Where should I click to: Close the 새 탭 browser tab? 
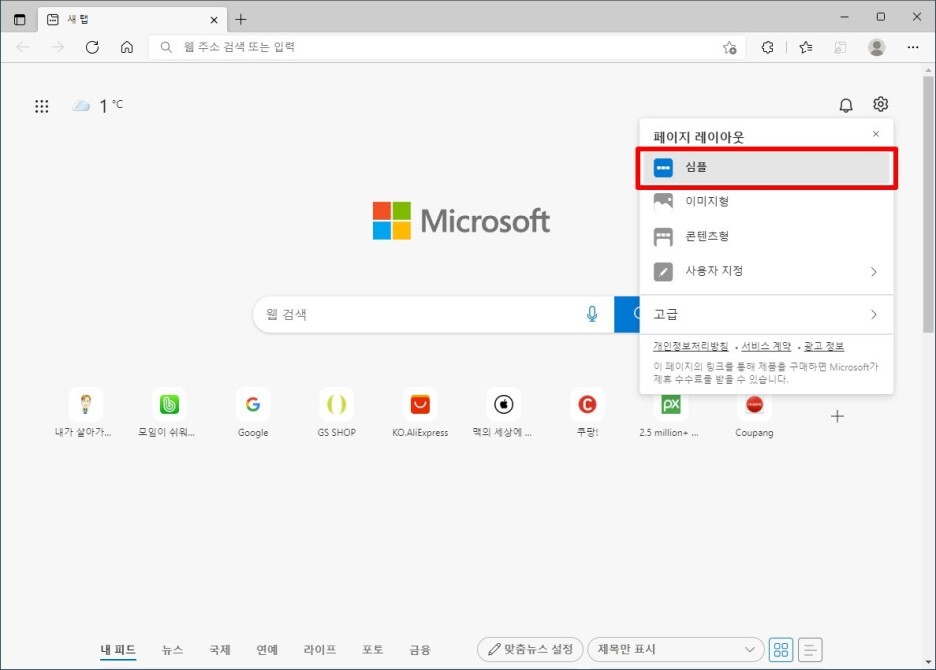[214, 20]
